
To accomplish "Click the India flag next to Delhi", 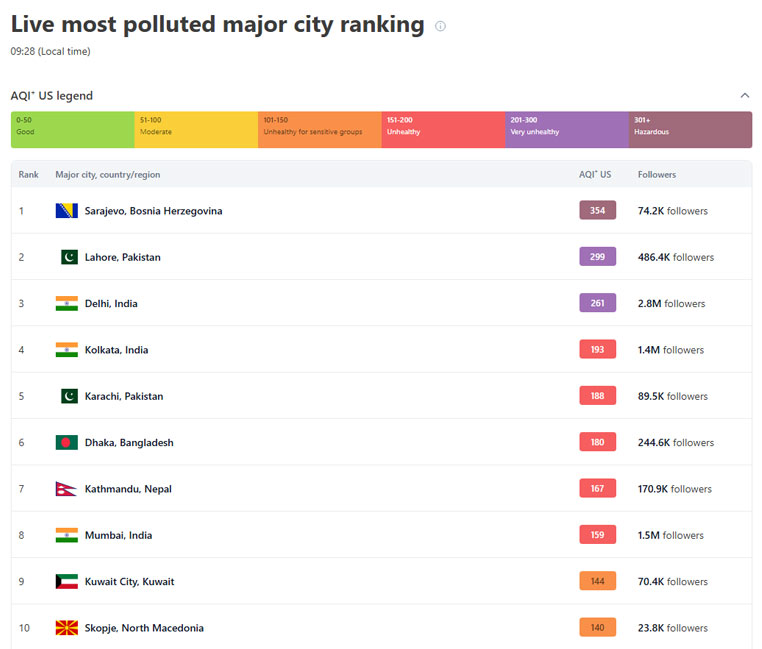I will tap(67, 304).
